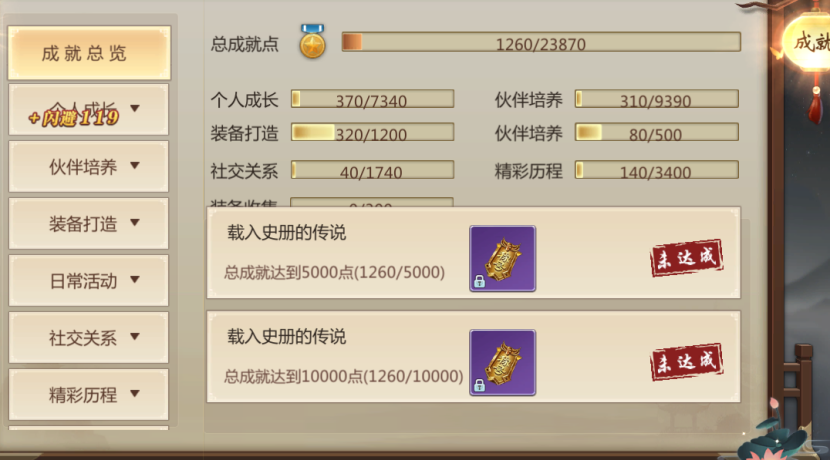Click the 精彩历程 140/3400 progress bar
Viewport: 830px width, 461px height.
tap(656, 170)
